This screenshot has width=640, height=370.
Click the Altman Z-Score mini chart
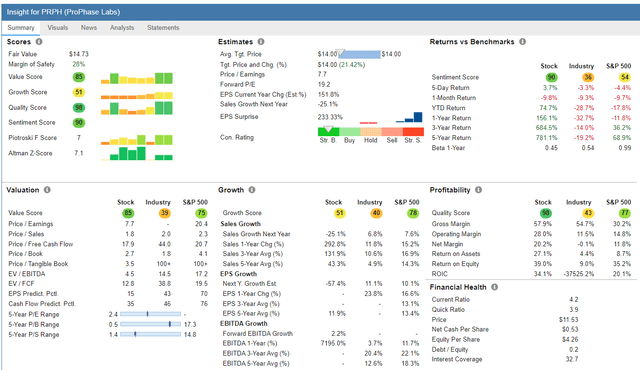click(137, 153)
